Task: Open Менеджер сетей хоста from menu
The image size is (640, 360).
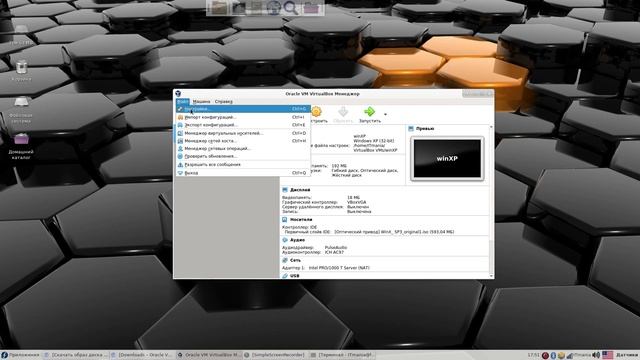Action: tap(243, 141)
